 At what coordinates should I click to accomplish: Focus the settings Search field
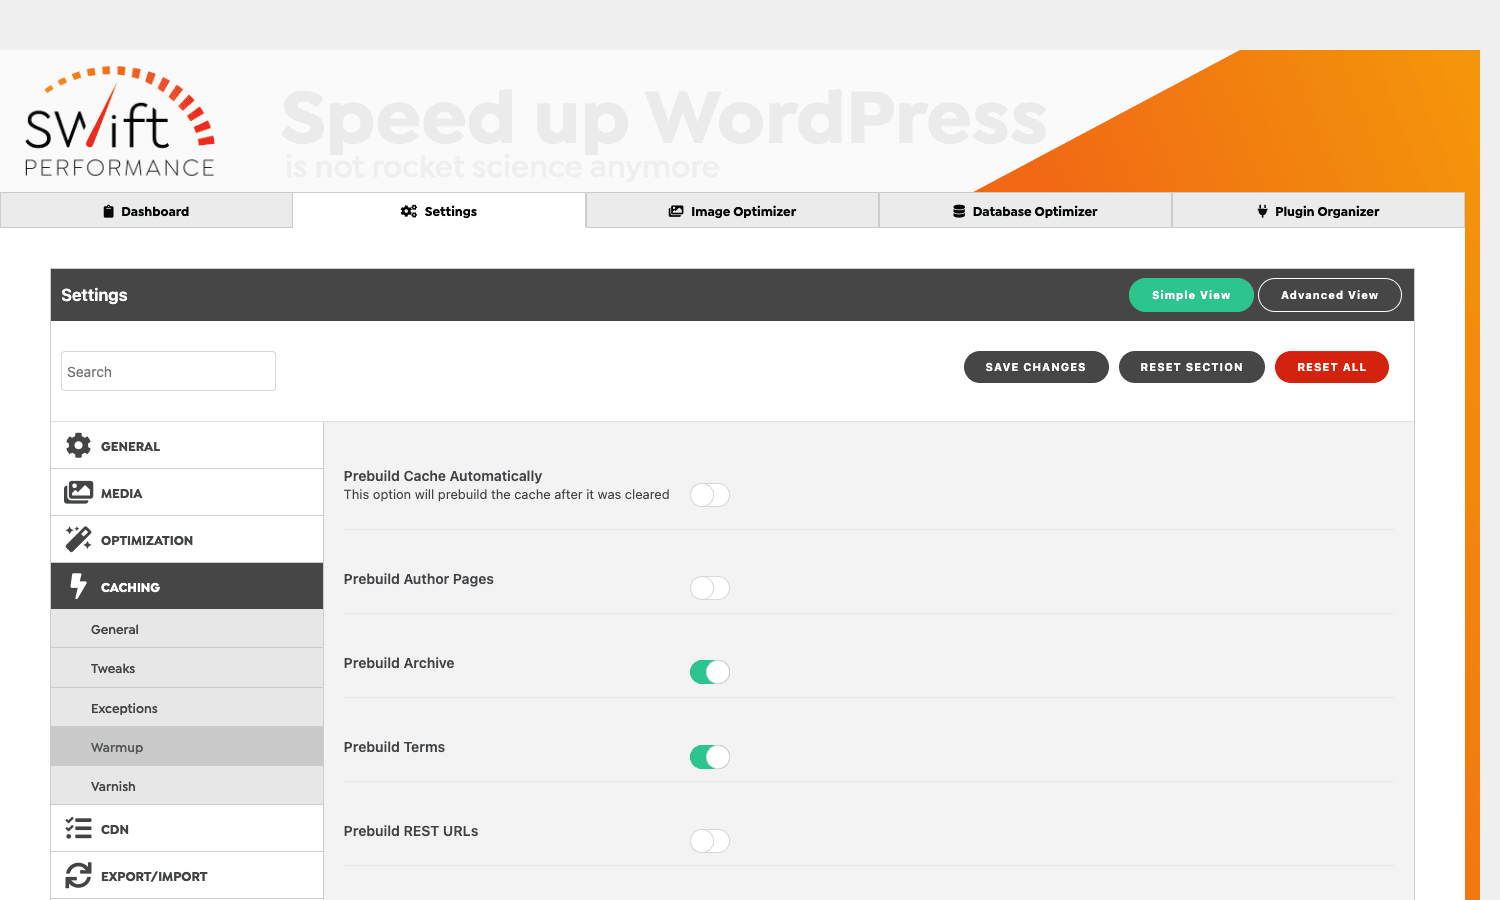(168, 371)
